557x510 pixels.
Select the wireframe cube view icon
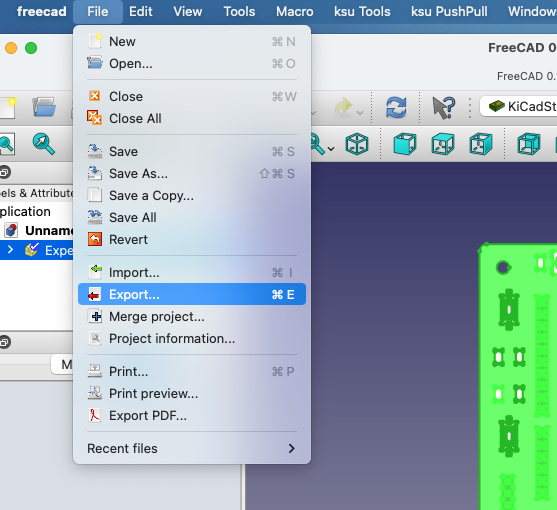click(529, 144)
